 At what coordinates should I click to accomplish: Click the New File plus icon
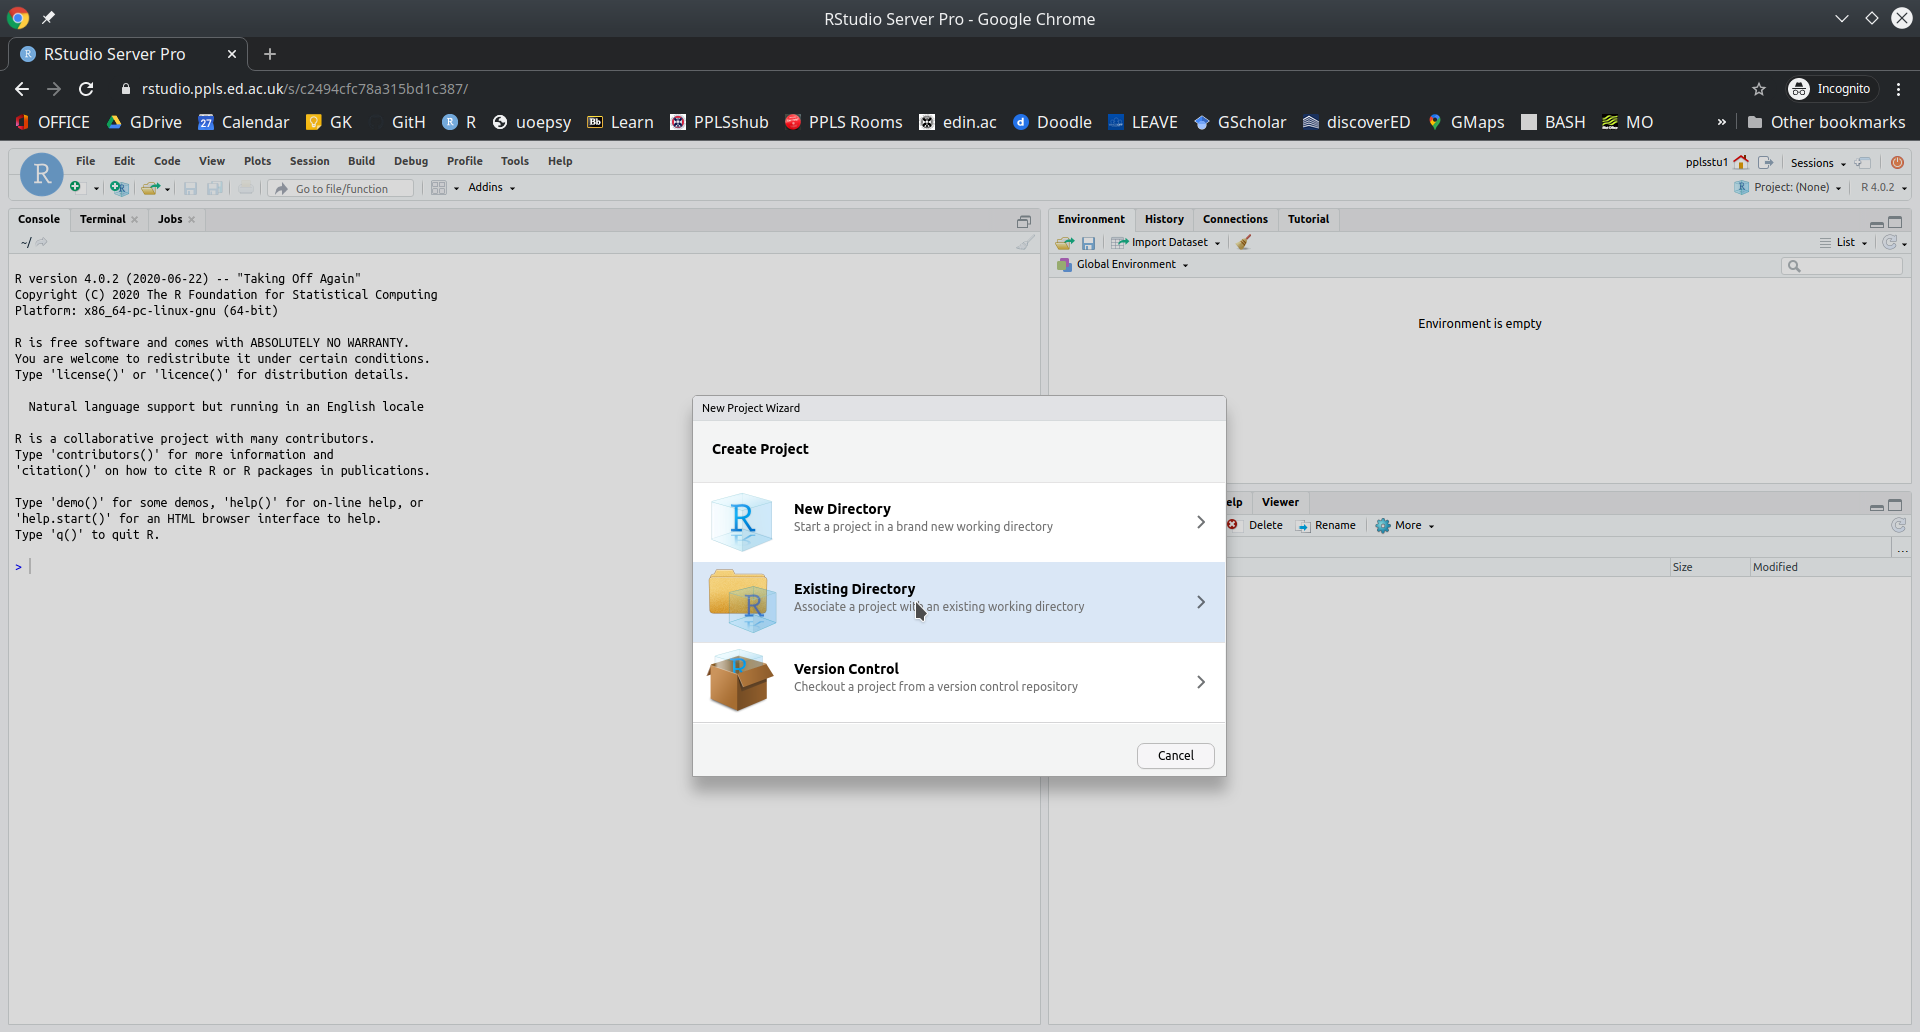pyautogui.click(x=76, y=188)
